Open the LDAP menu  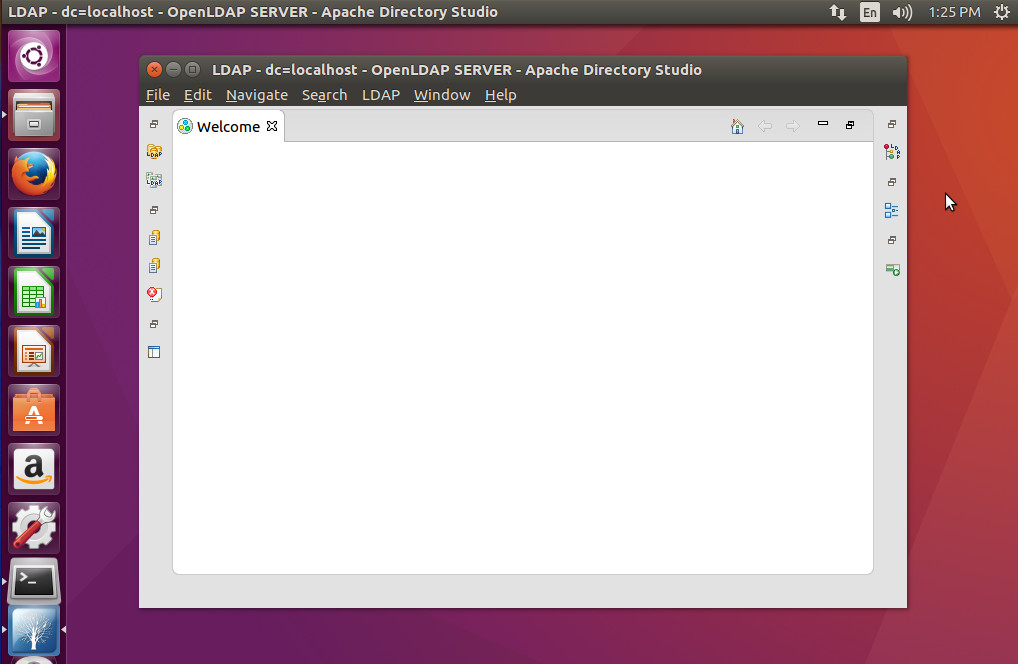pos(380,95)
